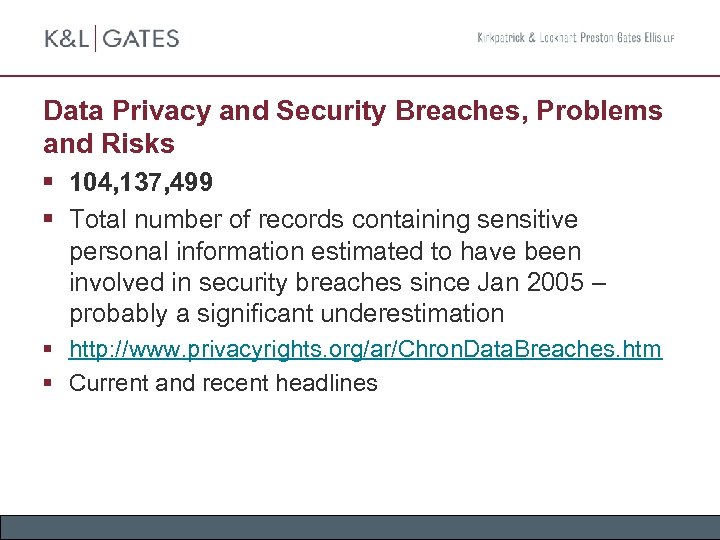Click the bullet marker before the hyperlink
This screenshot has height=540, width=720.
[50, 349]
